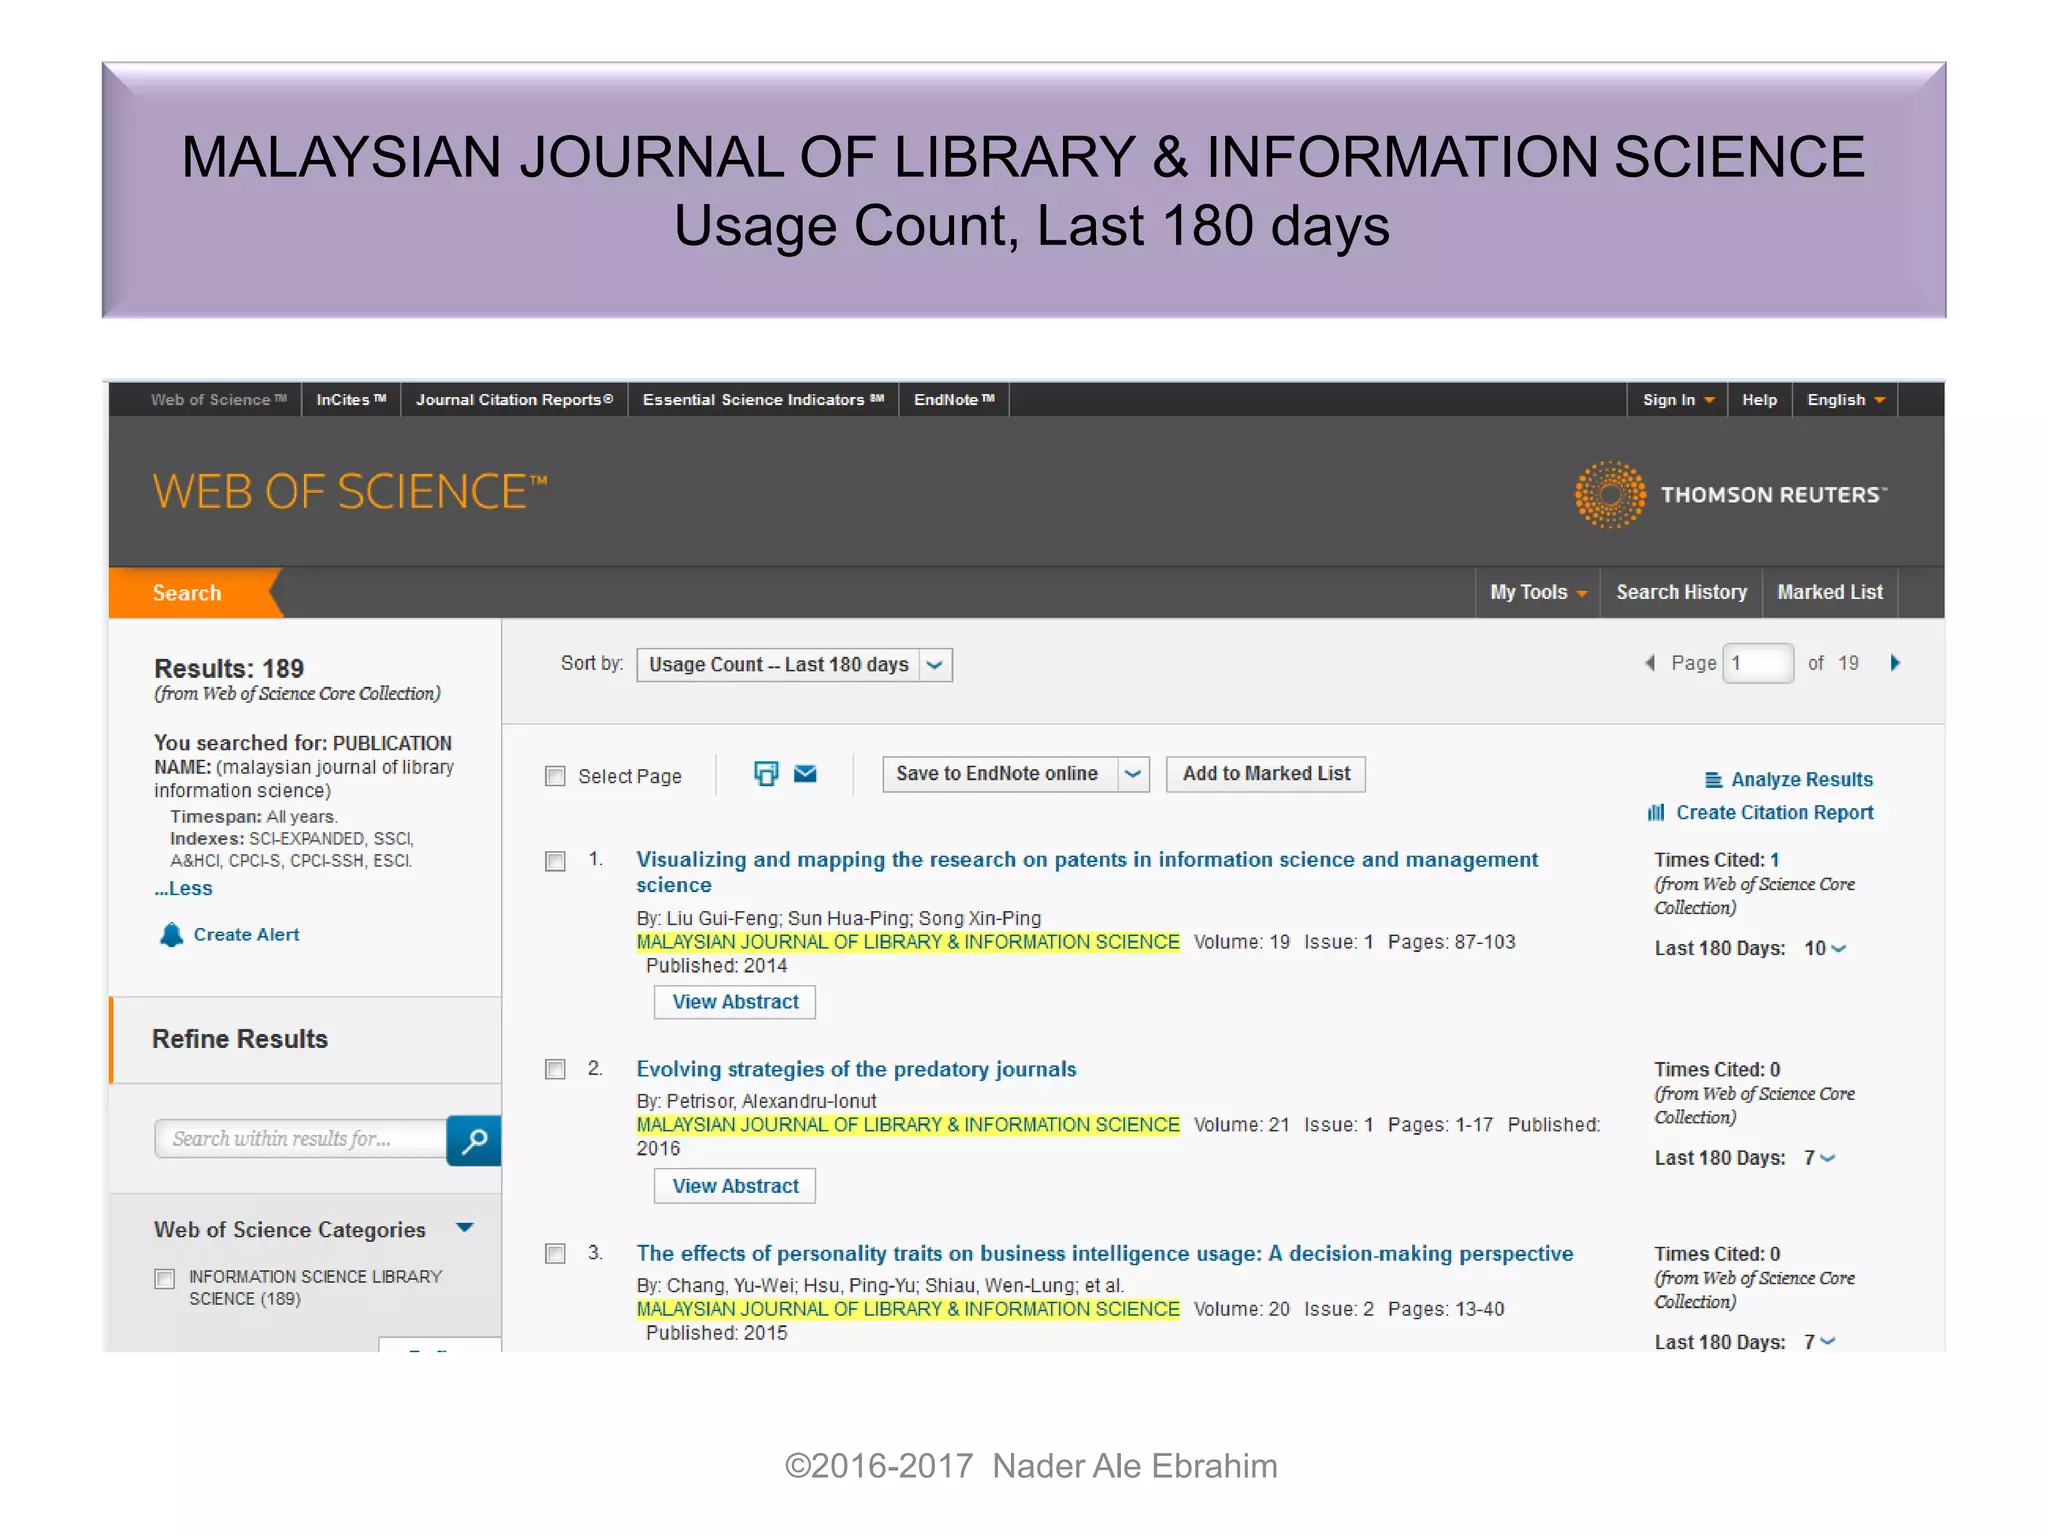Click the Results: 189 heading
The height and width of the screenshot is (1536, 2048).
229,668
